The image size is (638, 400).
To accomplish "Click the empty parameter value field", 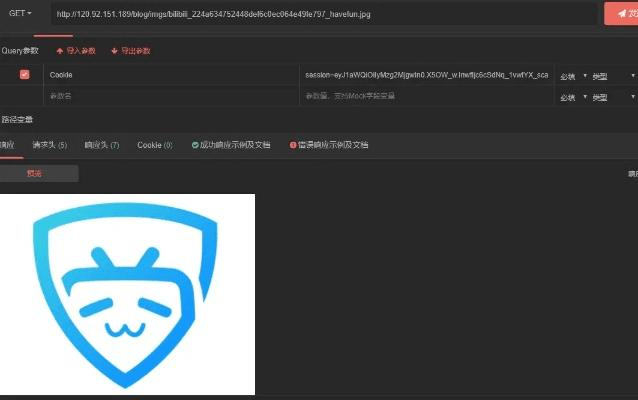I will click(x=426, y=97).
